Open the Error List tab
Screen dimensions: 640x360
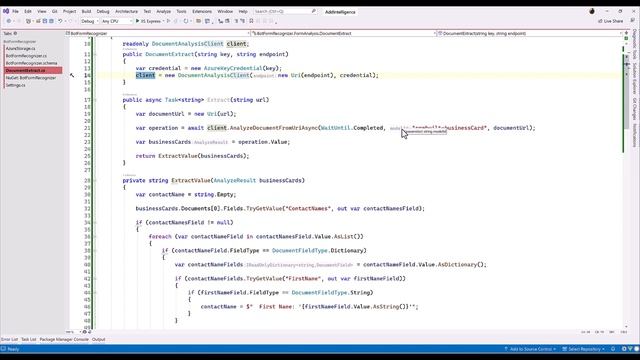click(x=9, y=340)
